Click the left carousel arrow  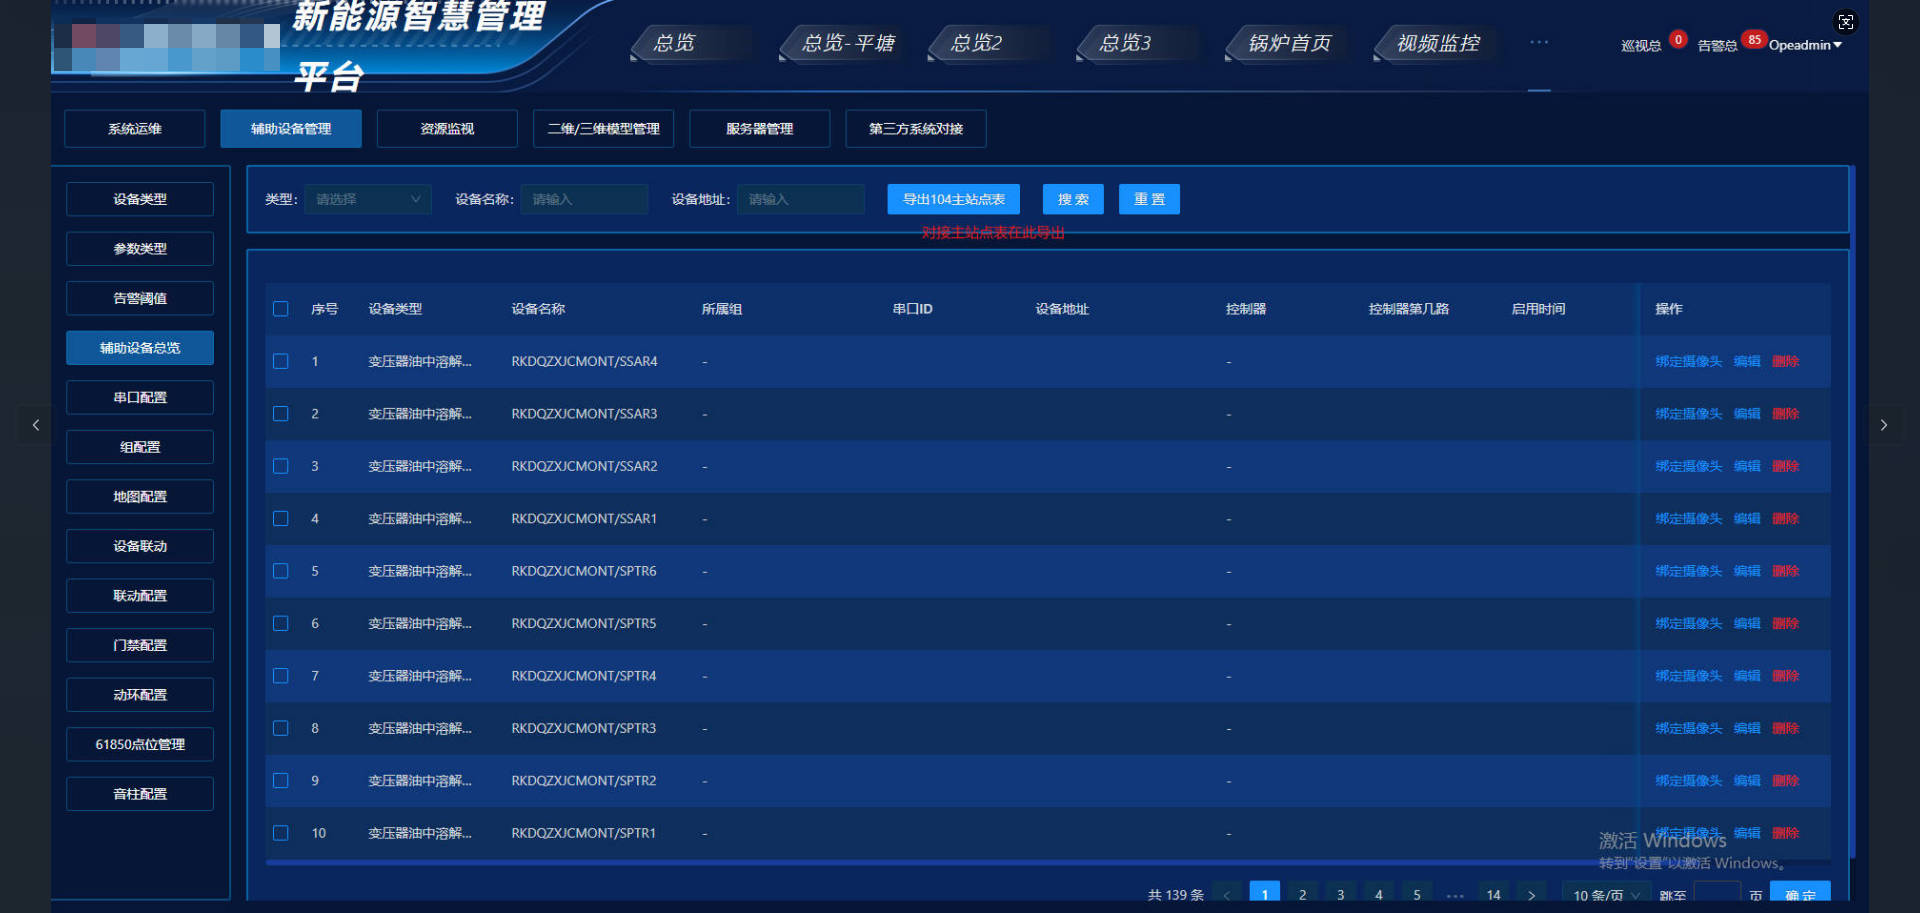click(x=36, y=425)
